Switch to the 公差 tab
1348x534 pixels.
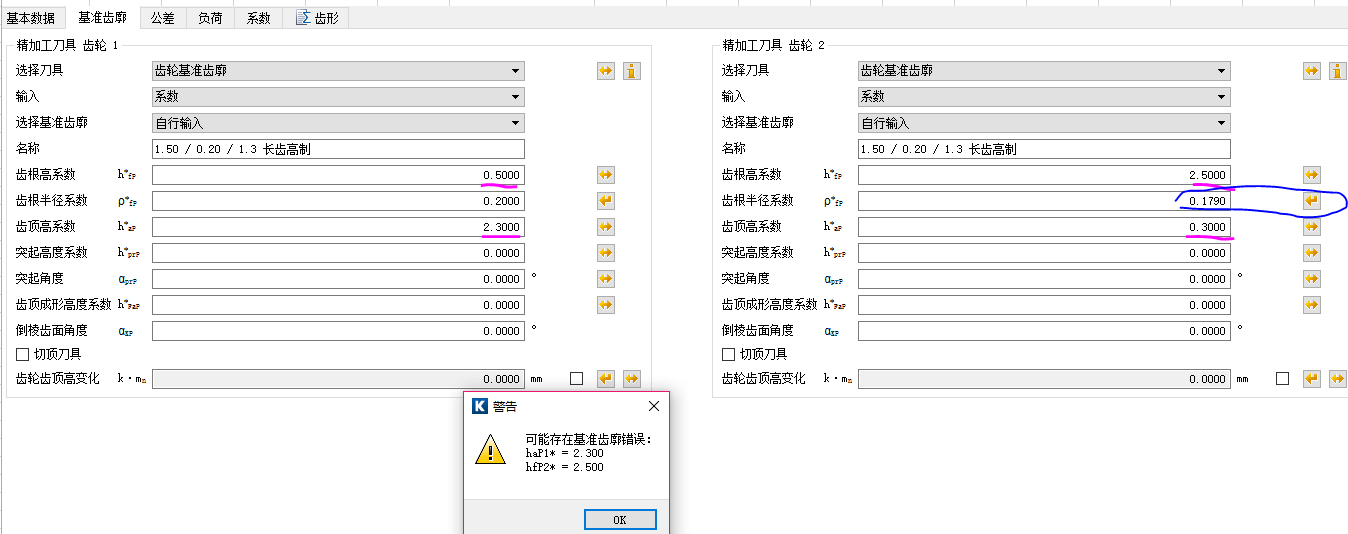point(162,18)
